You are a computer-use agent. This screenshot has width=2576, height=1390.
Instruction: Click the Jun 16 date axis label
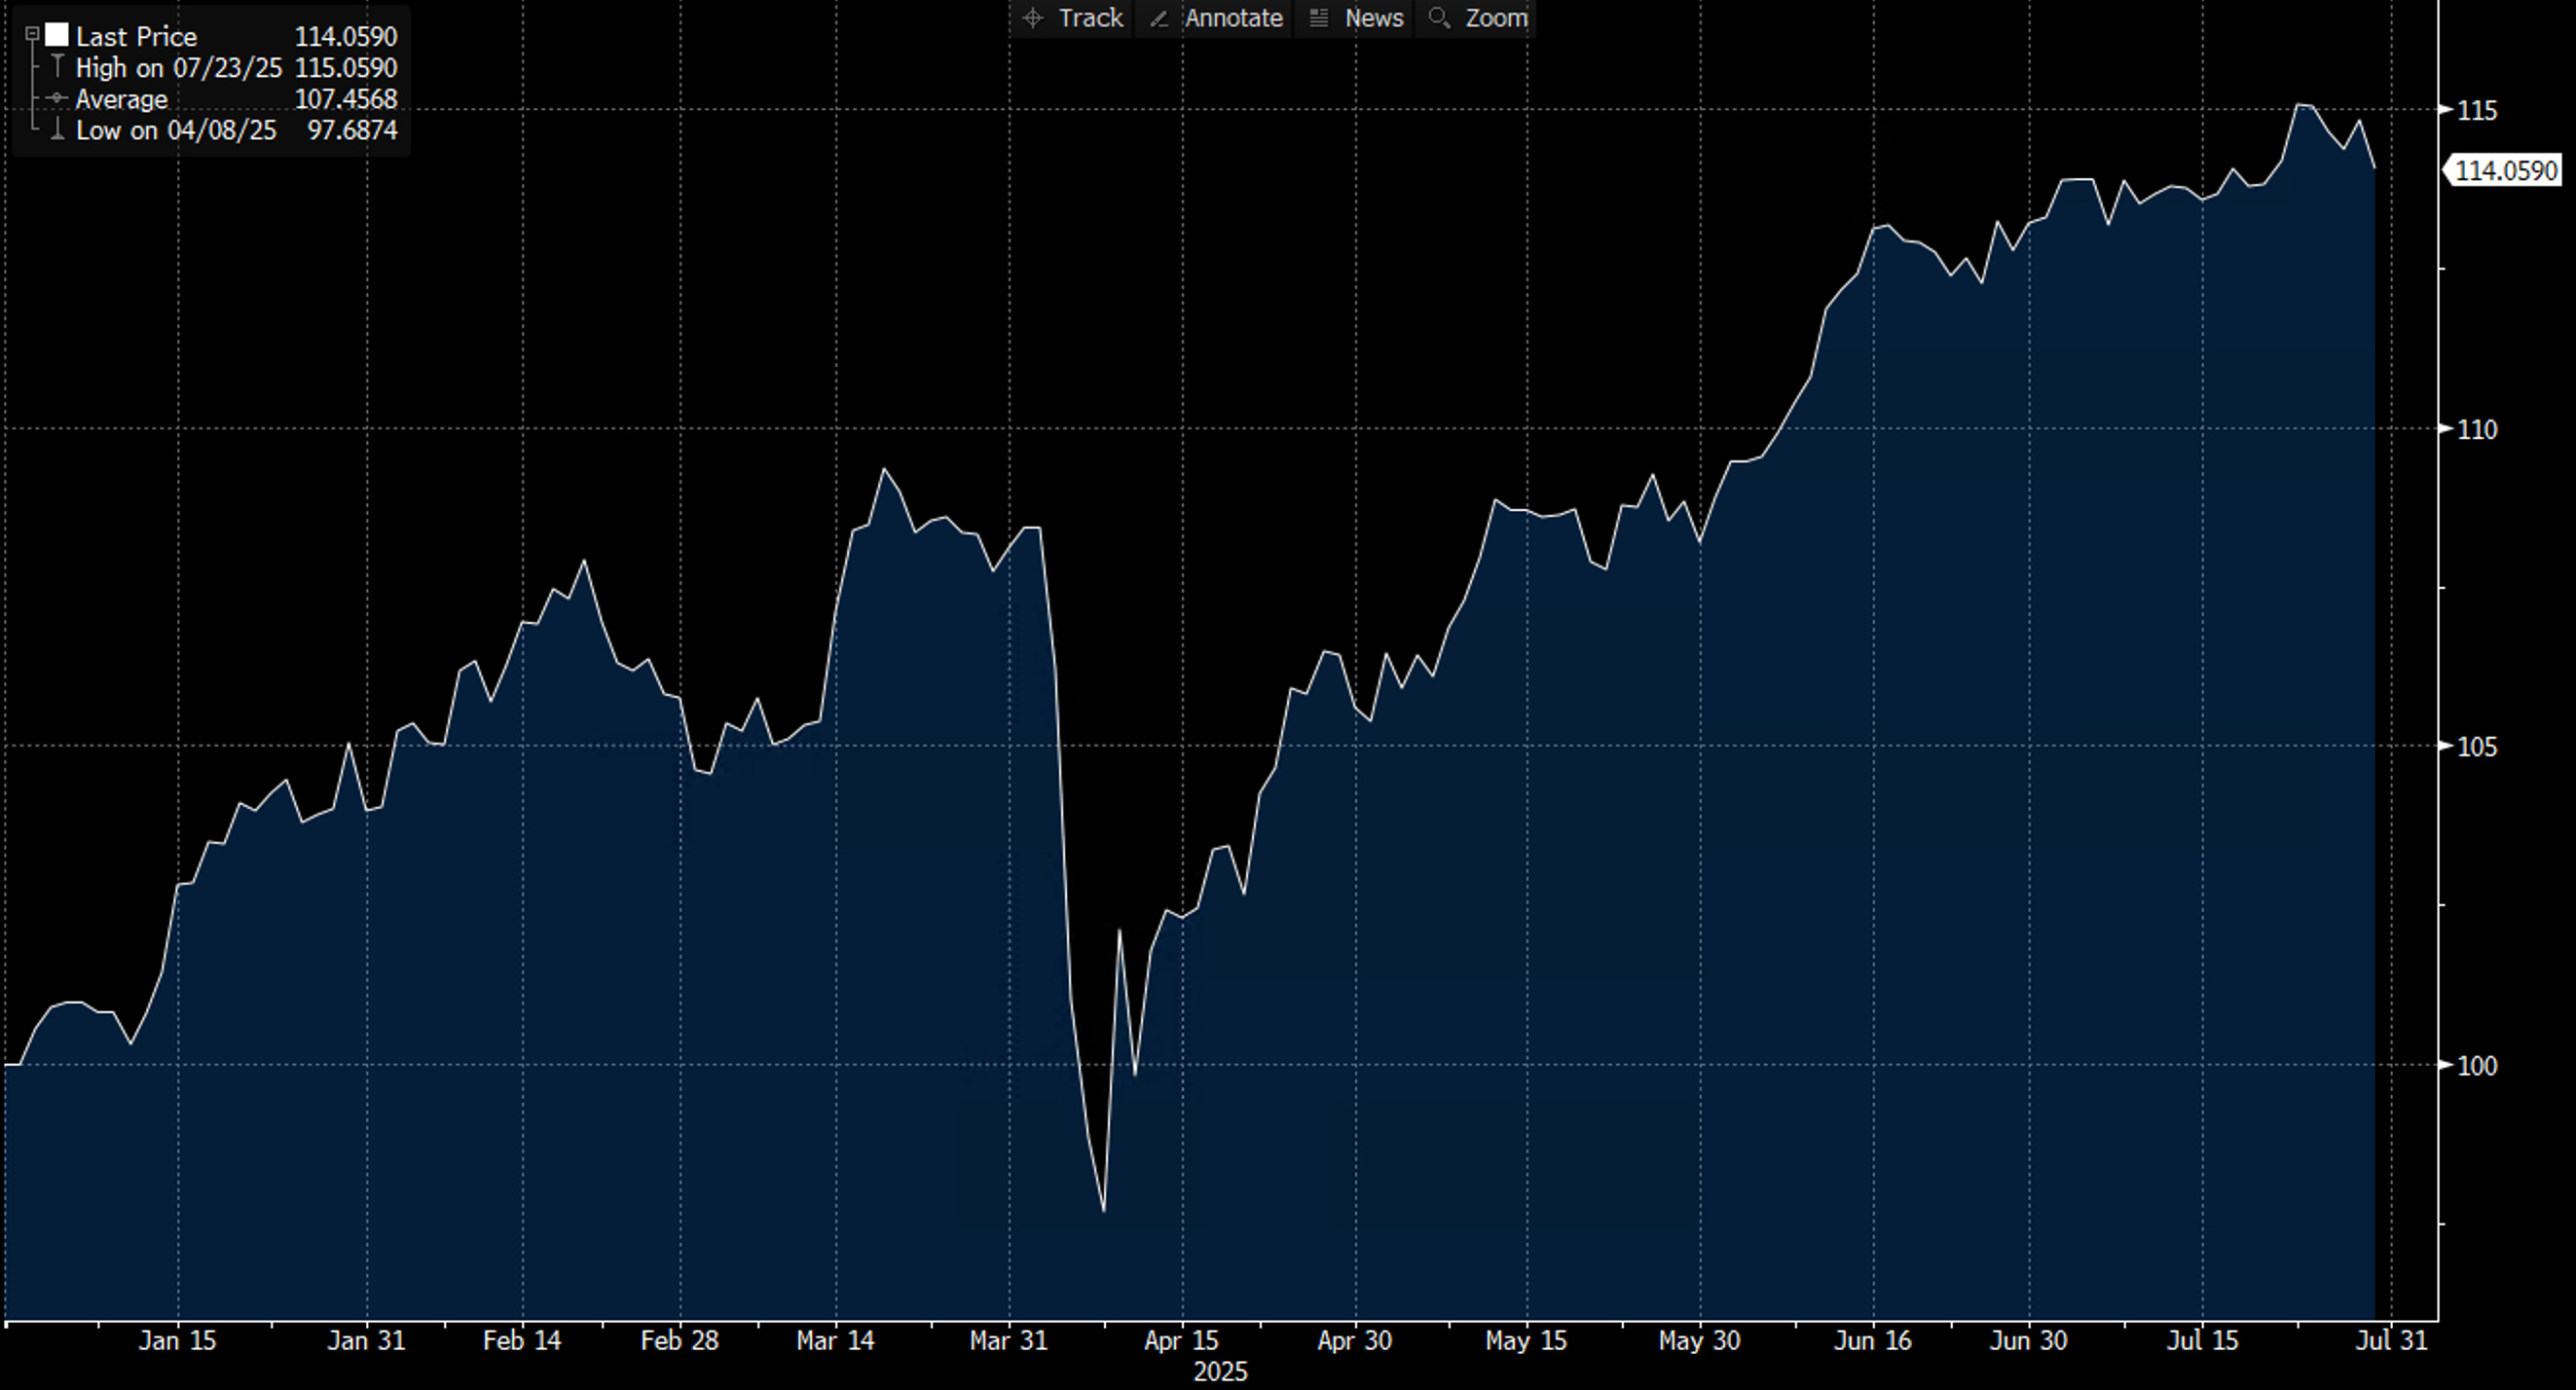[1872, 1340]
